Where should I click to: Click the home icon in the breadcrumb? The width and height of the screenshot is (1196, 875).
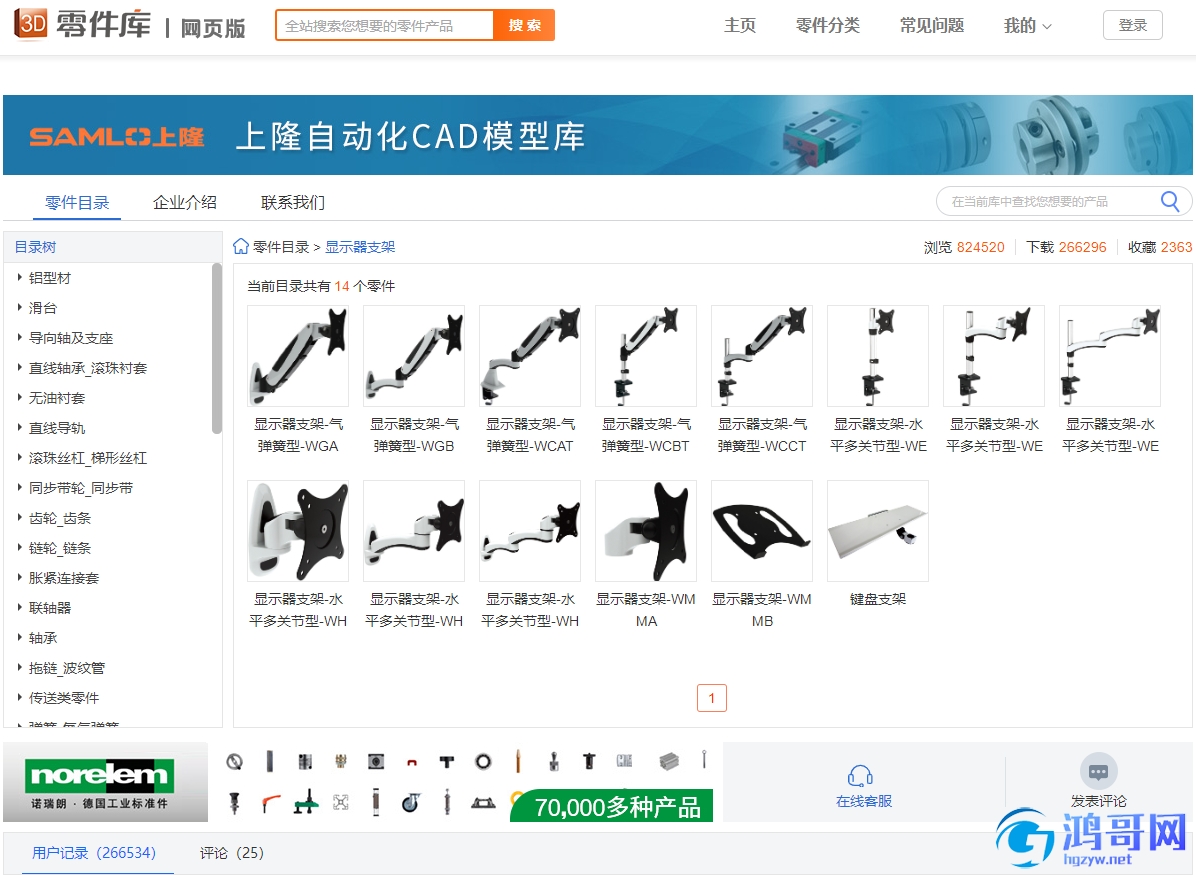[x=241, y=246]
